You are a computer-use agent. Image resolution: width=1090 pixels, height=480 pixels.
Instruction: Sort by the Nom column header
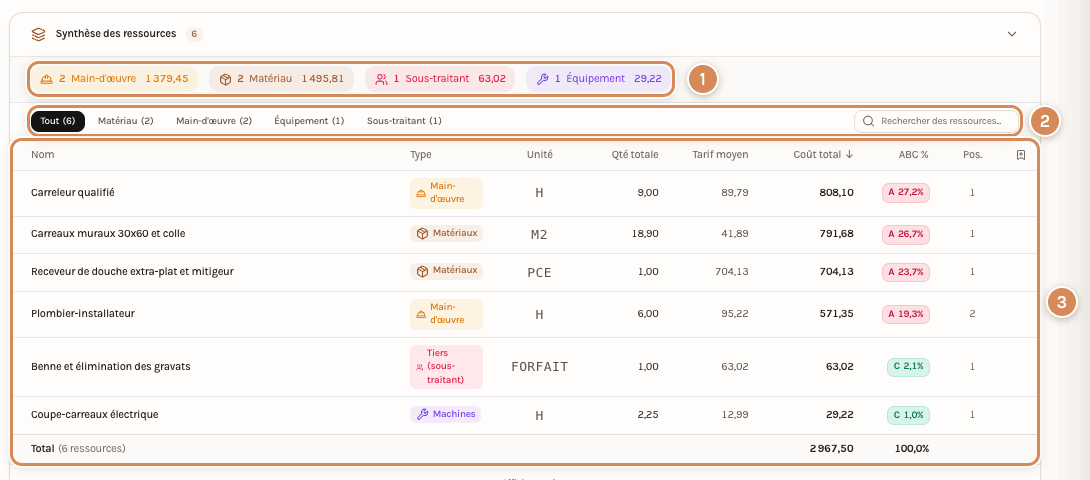pyautogui.click(x=42, y=154)
